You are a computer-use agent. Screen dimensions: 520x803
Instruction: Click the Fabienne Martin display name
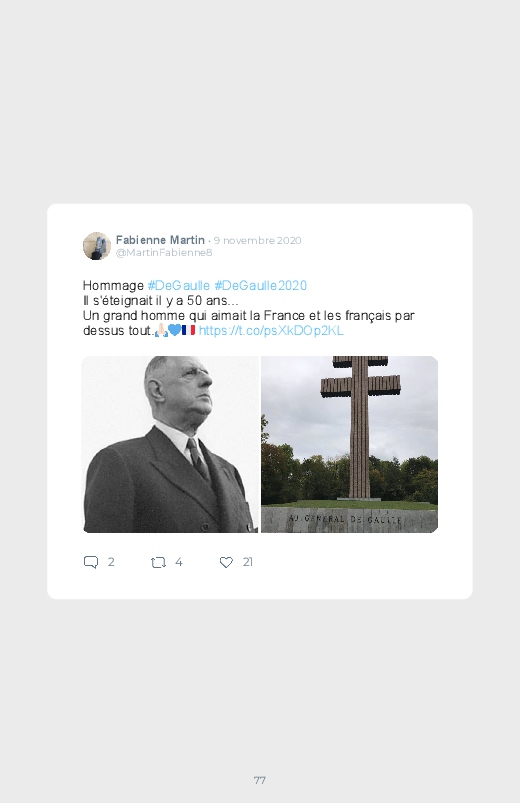click(x=160, y=240)
